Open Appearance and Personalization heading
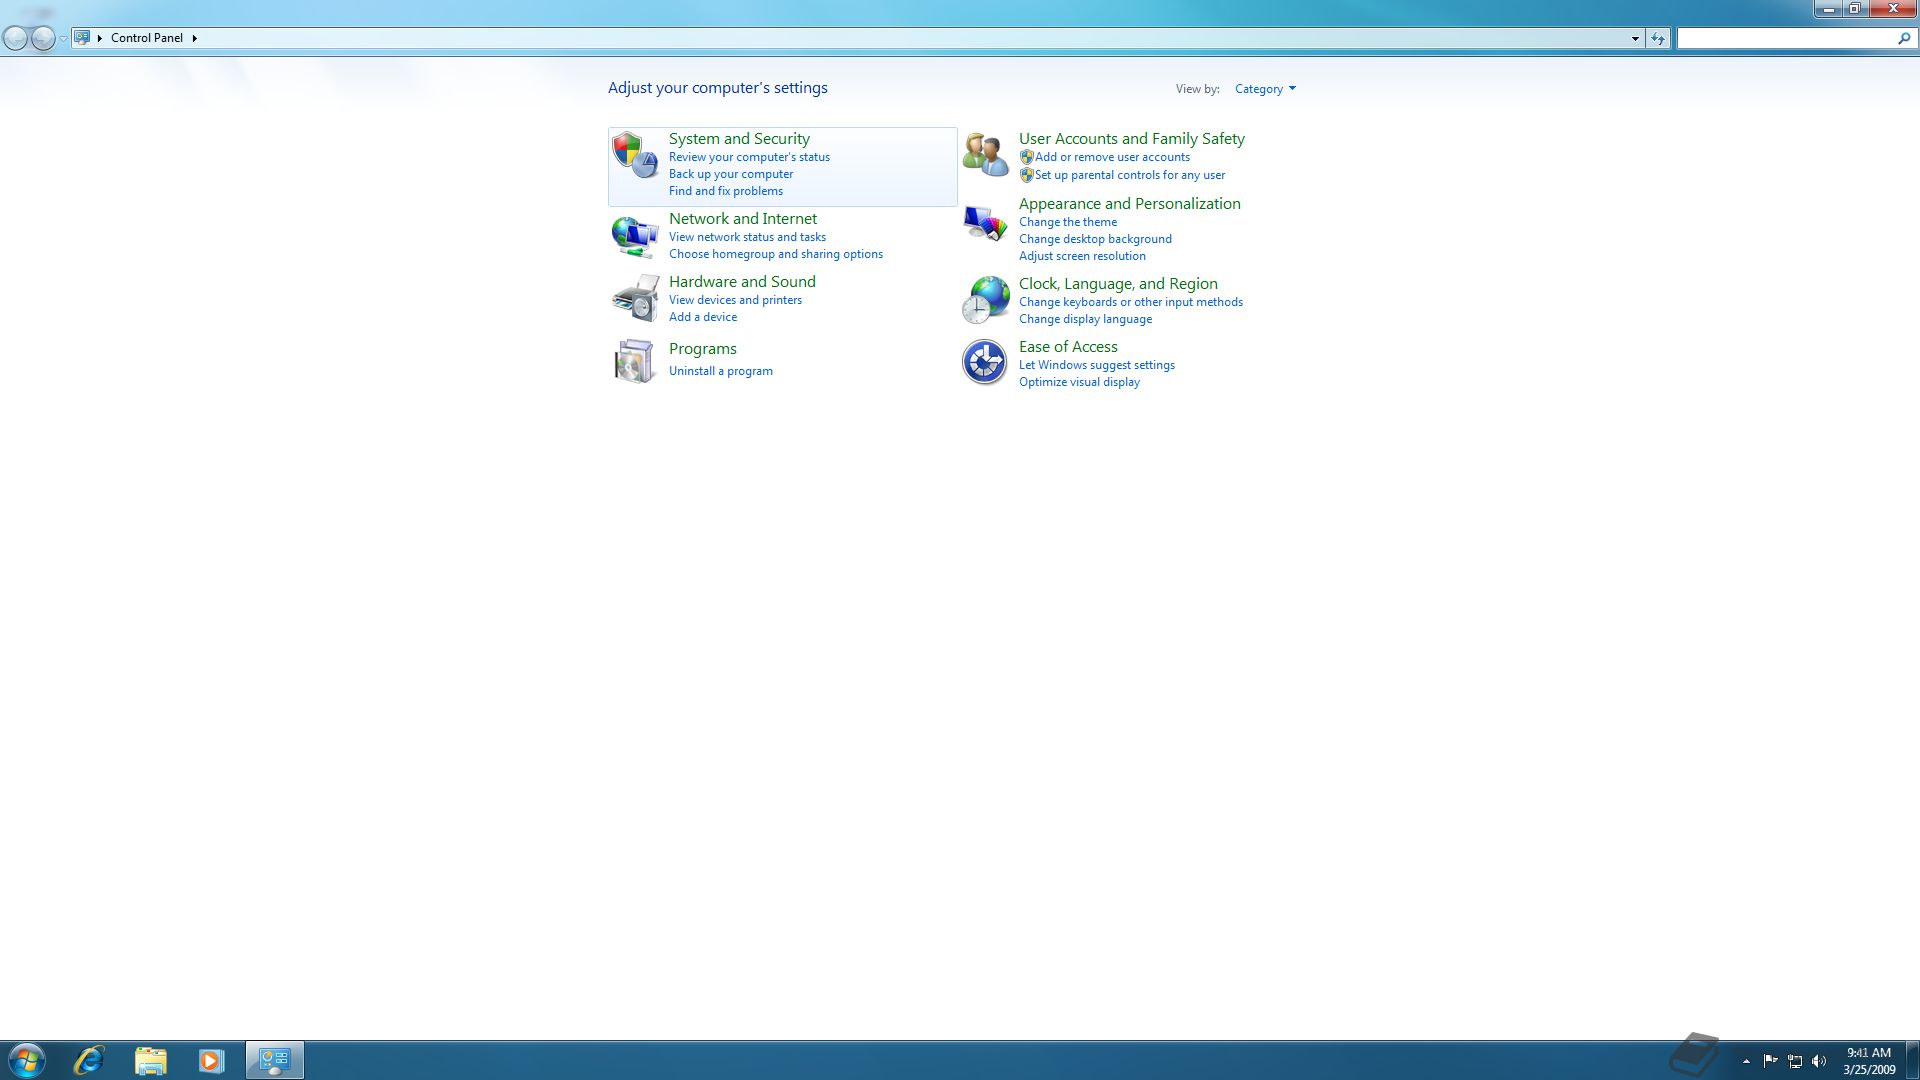 (x=1130, y=204)
